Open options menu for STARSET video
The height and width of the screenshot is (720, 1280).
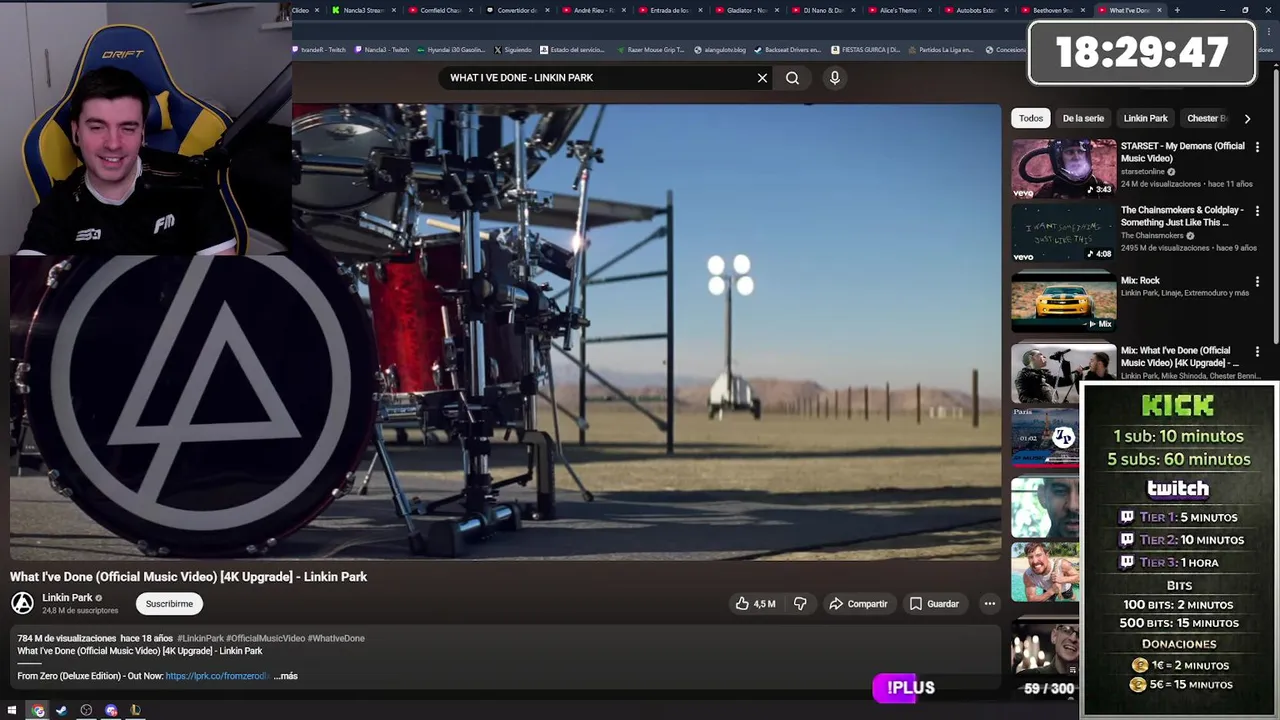click(1257, 147)
